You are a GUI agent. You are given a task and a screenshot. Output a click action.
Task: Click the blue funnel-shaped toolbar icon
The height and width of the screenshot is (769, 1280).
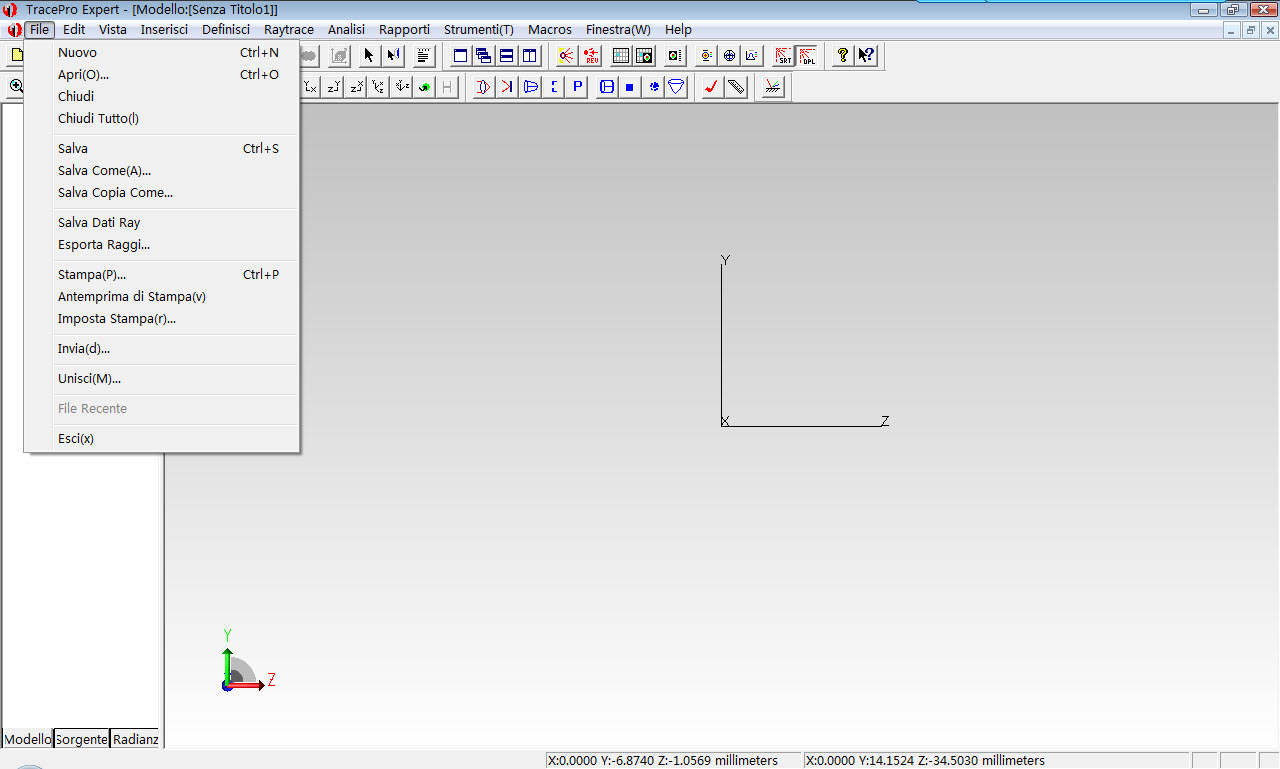pos(676,87)
